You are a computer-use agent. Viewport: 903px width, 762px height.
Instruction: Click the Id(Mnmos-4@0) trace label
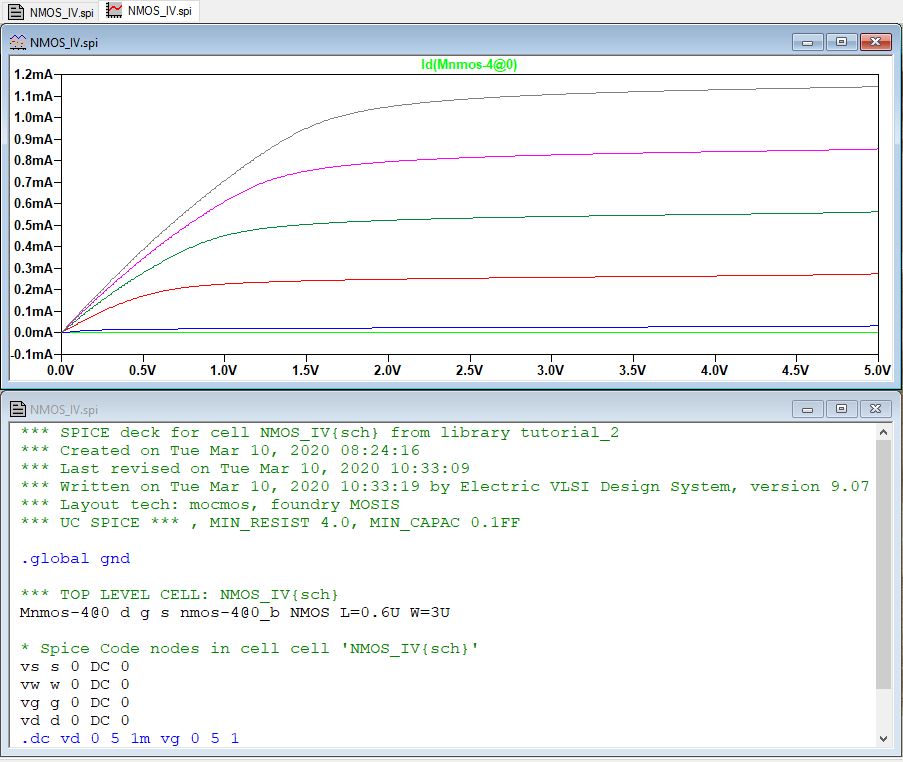(469, 64)
